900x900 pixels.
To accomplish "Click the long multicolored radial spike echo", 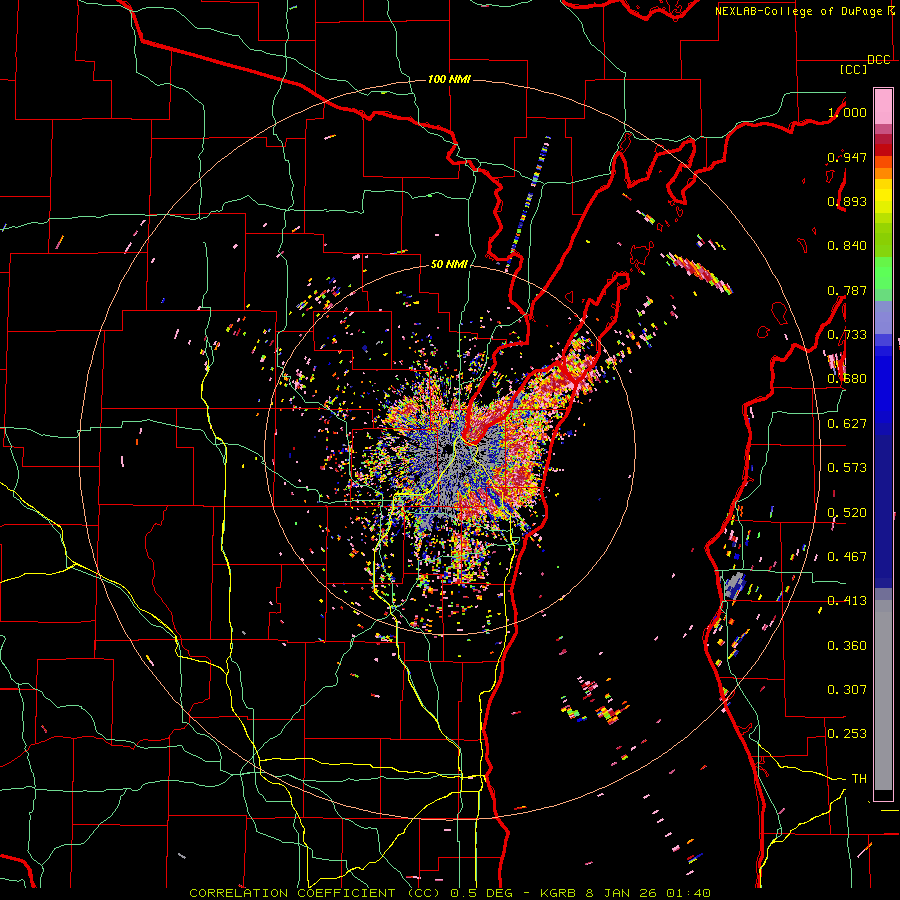I will (527, 203).
